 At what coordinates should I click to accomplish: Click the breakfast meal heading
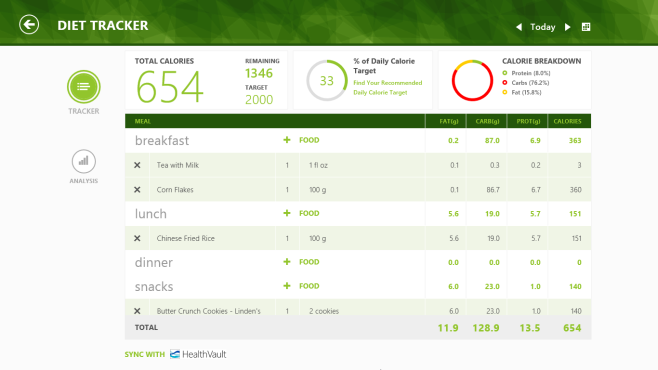[x=162, y=141]
